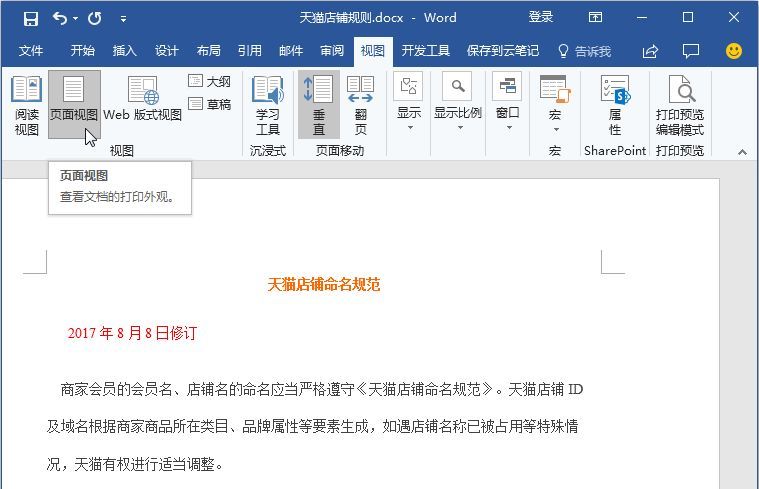The image size is (759, 489).
Task: Save the document using the floppy disk icon
Action: [30, 18]
